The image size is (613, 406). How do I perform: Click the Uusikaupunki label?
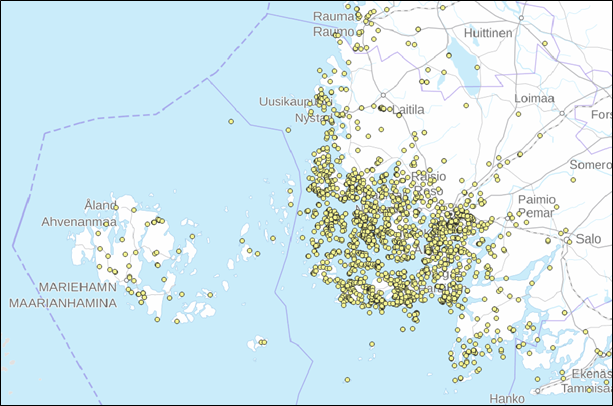[289, 102]
